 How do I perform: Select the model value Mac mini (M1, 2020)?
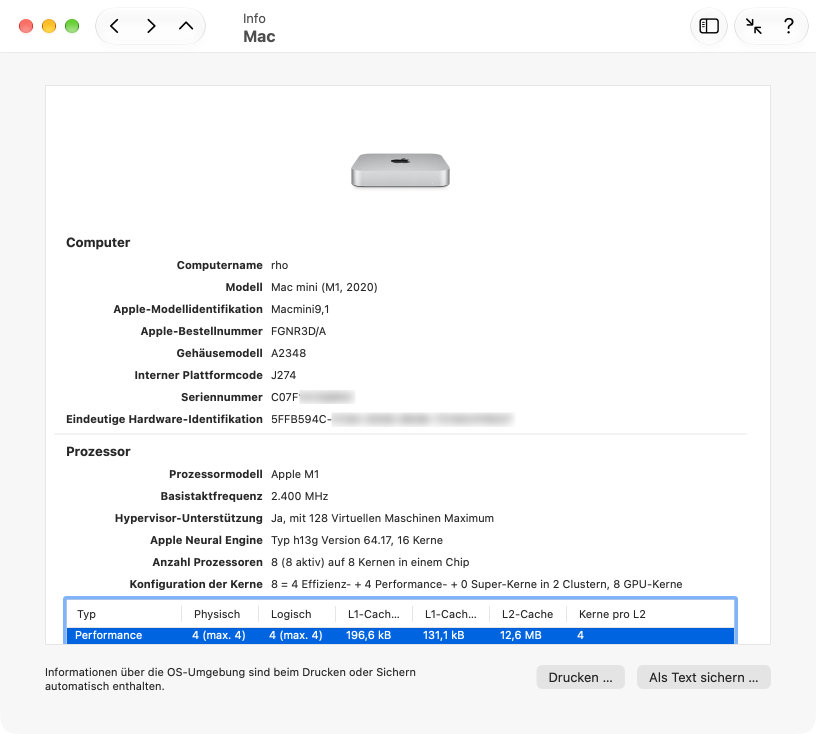[324, 287]
